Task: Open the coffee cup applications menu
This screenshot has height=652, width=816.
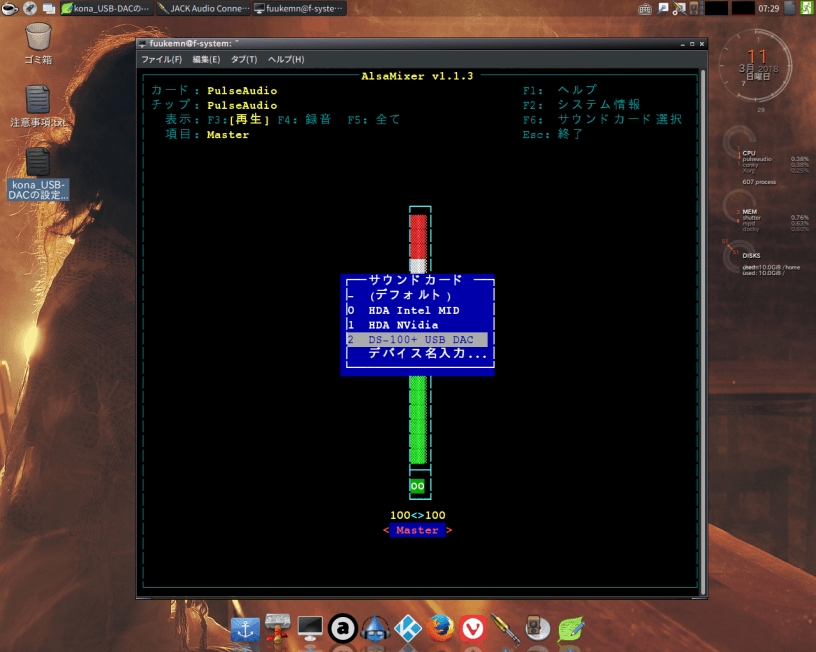Action: (9, 8)
